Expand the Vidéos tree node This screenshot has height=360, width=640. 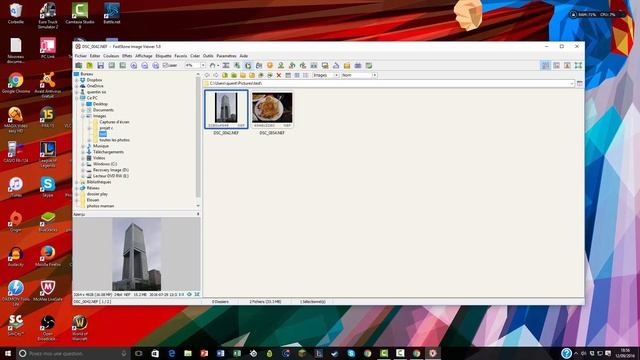coord(83,158)
